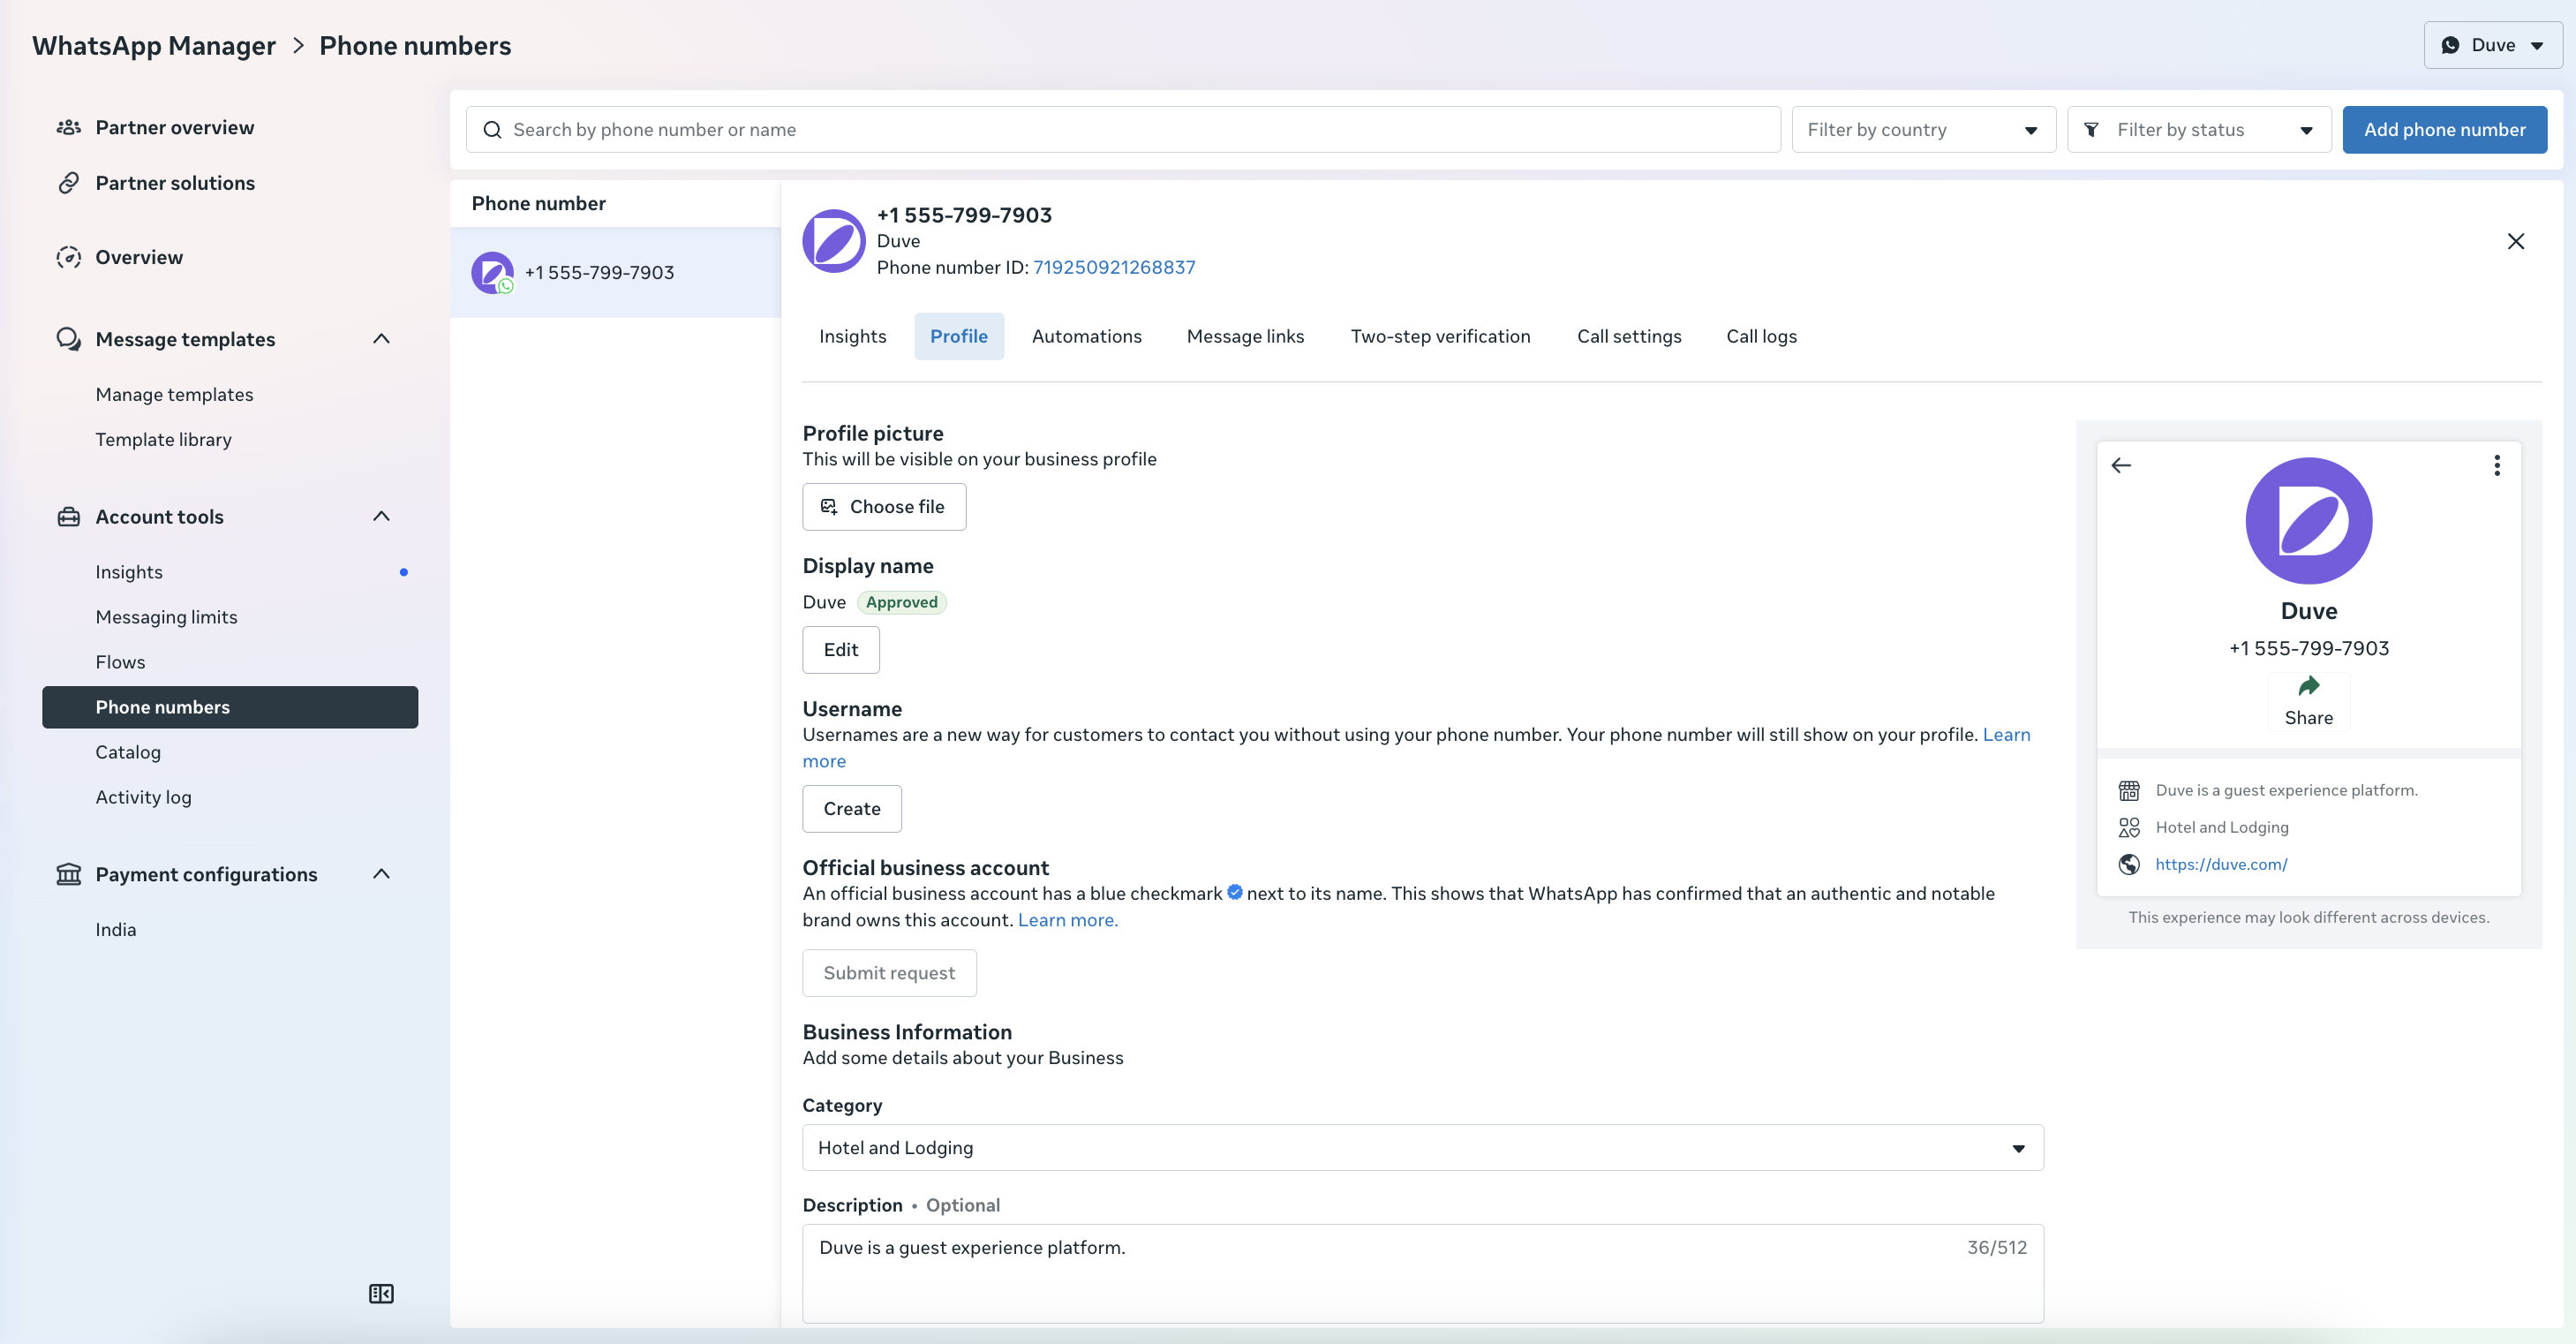The height and width of the screenshot is (1344, 2576).
Task: Click the Partner solutions link icon
Action: click(x=68, y=183)
